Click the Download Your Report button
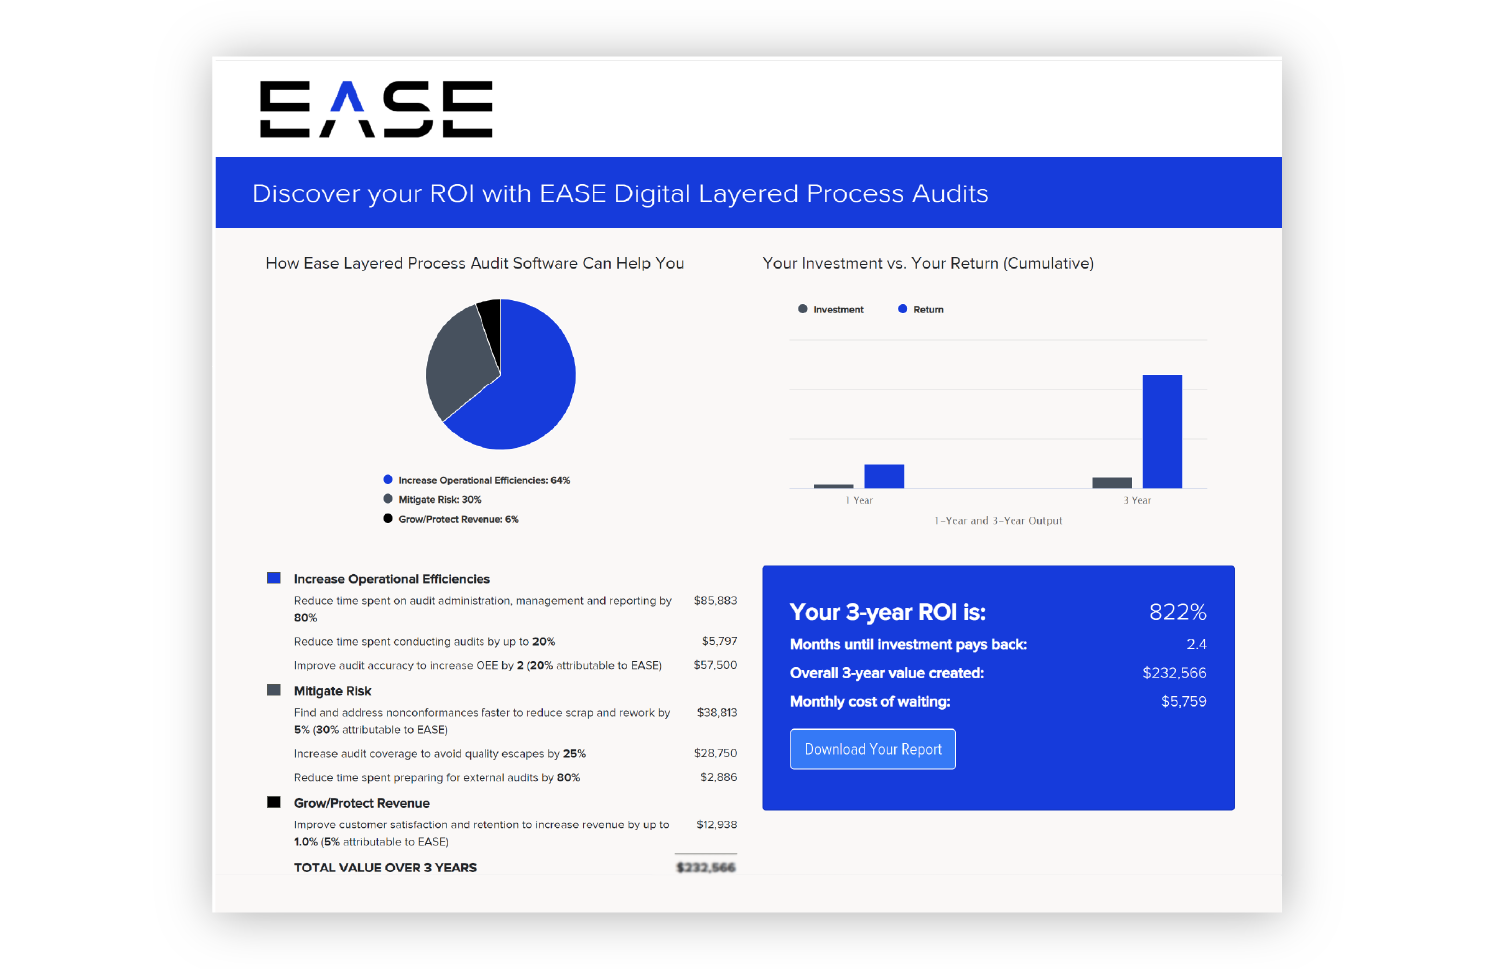 click(872, 749)
